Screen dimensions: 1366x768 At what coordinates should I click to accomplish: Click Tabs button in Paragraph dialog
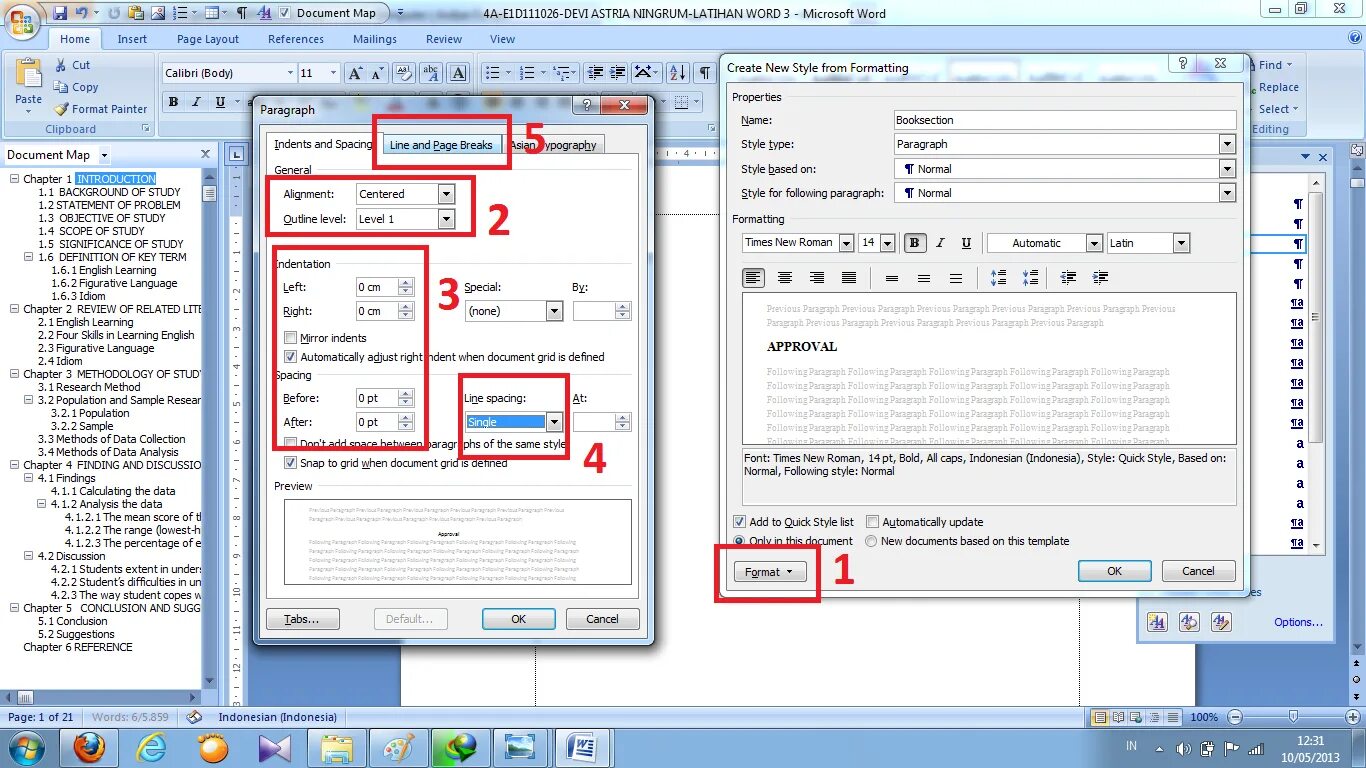303,619
